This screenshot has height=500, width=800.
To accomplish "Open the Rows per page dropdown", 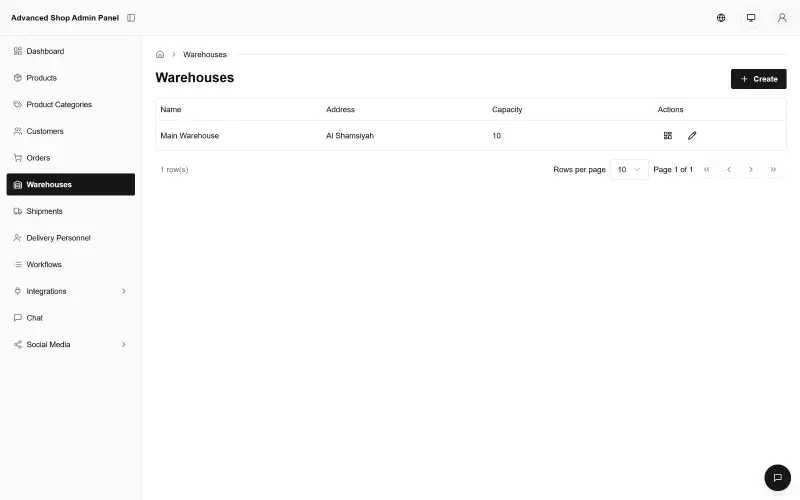I will coord(629,169).
